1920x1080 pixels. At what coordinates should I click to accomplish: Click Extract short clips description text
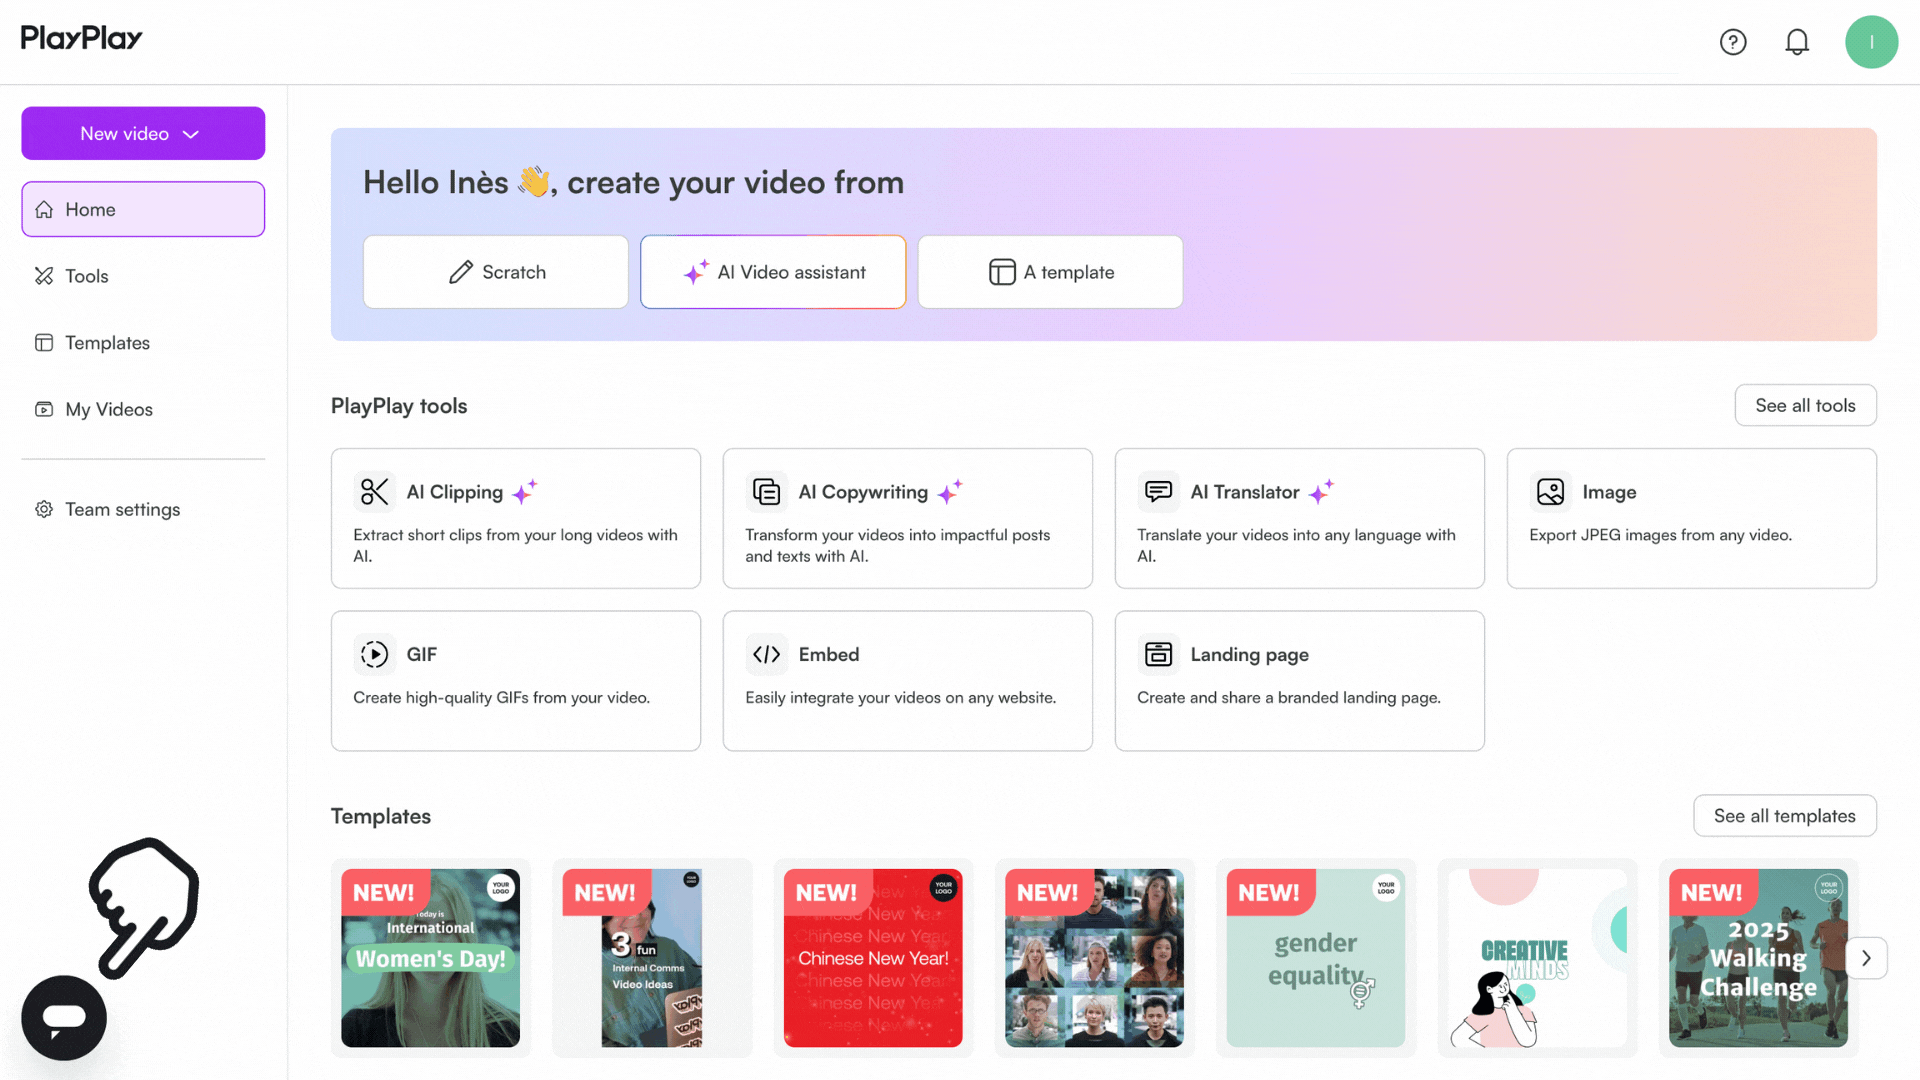tap(515, 545)
